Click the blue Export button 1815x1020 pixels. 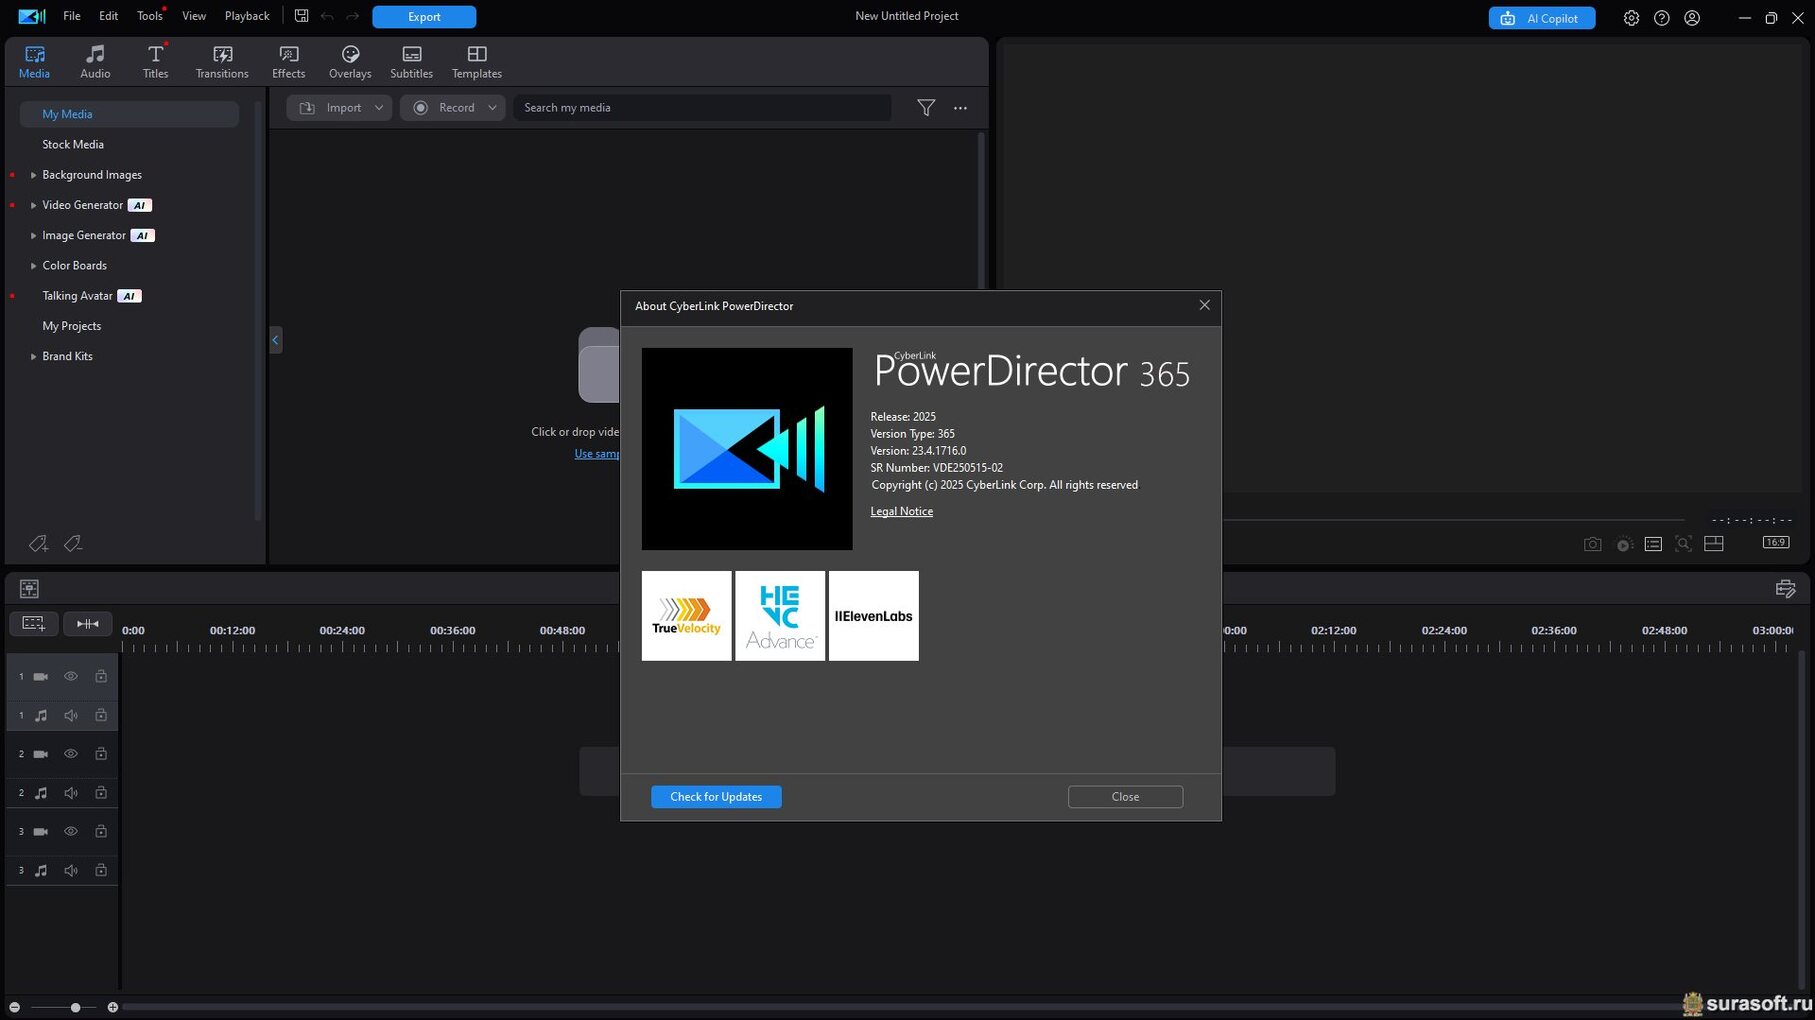pos(424,17)
